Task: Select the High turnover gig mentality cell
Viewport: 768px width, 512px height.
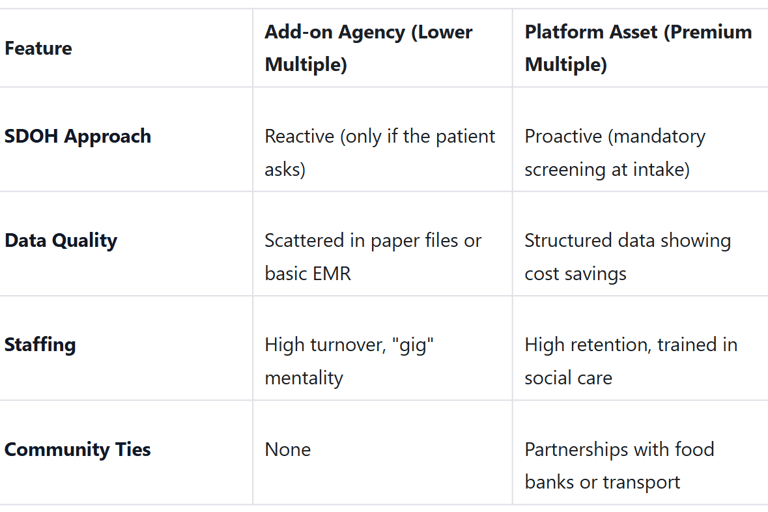Action: 349,361
